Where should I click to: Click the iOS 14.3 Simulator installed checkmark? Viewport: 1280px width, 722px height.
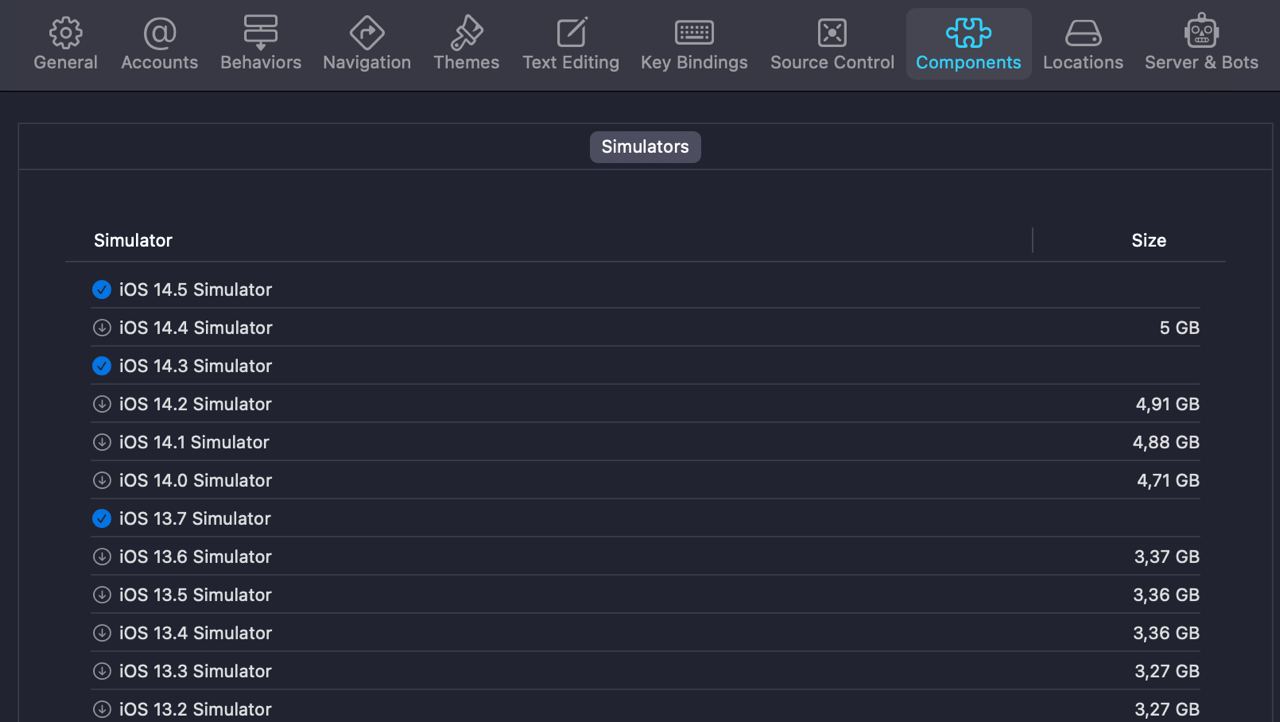click(101, 366)
